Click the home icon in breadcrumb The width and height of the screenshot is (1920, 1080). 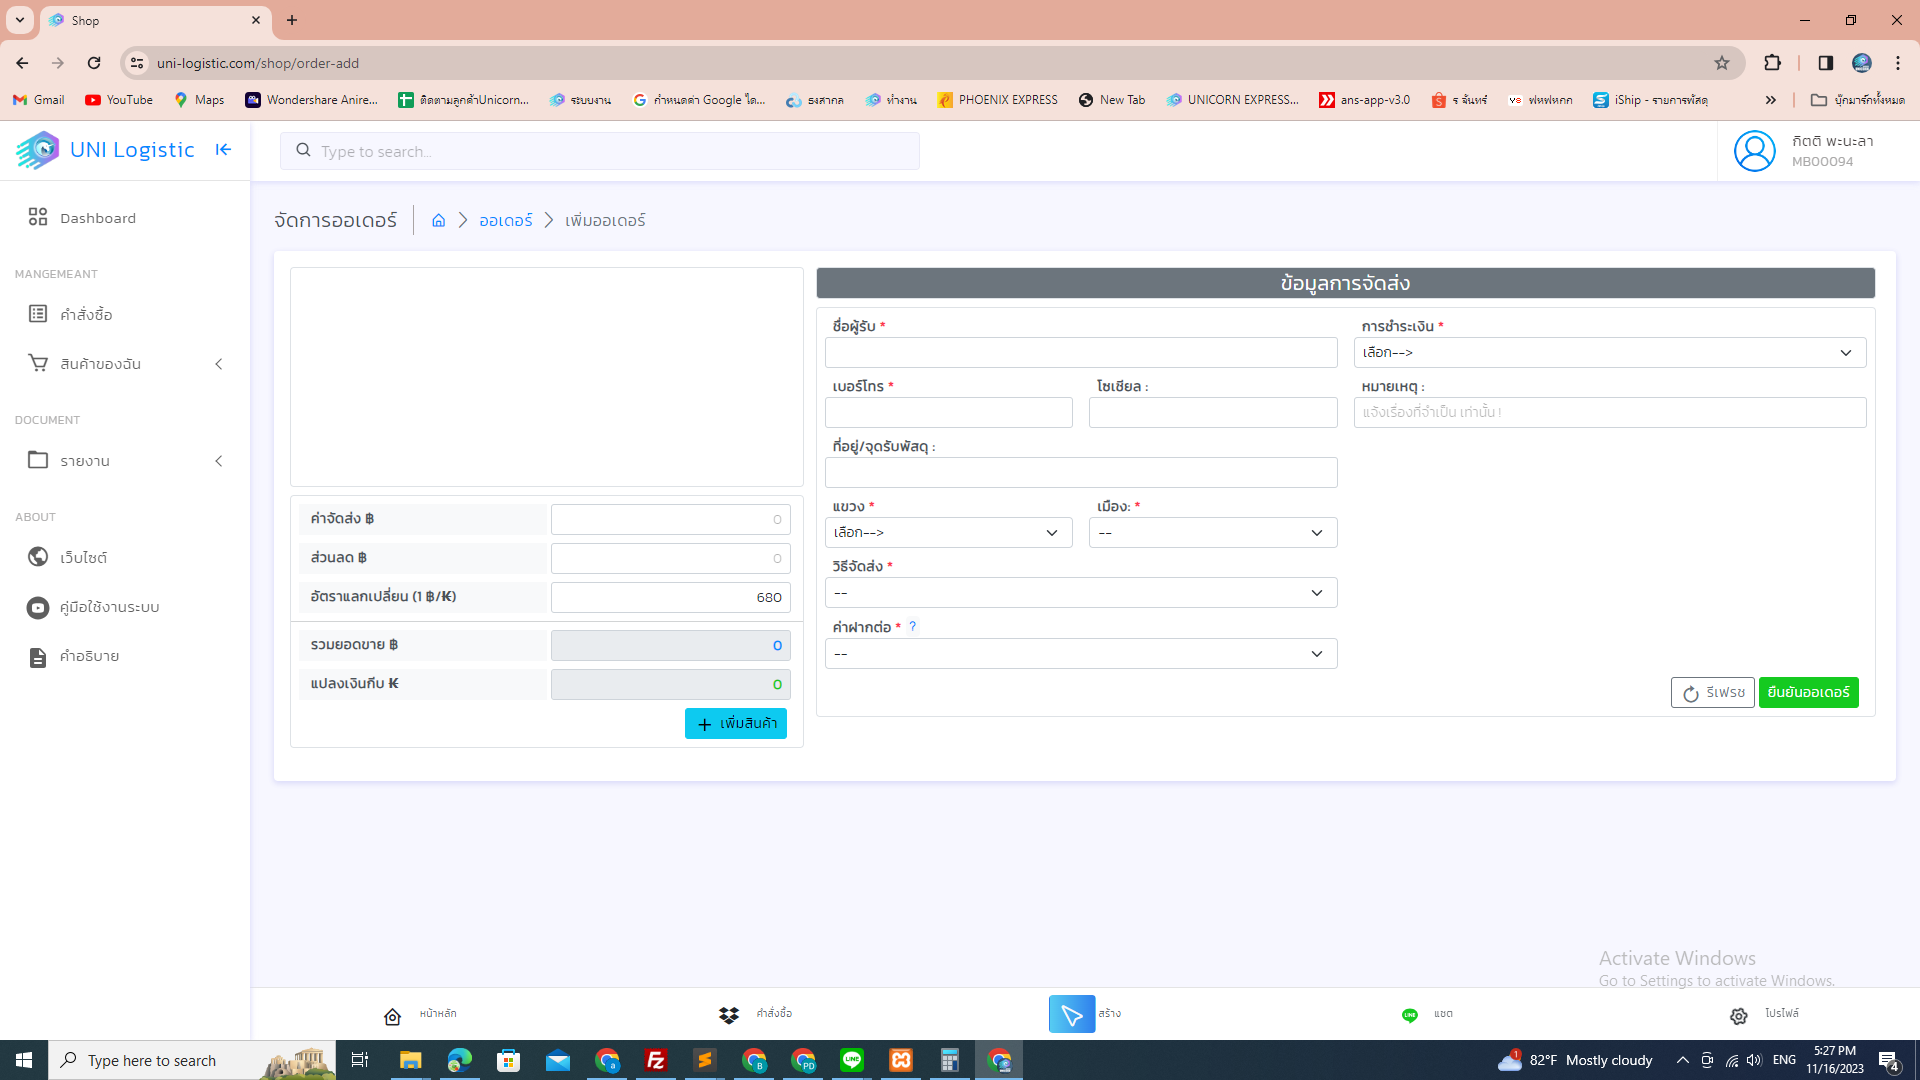tap(438, 220)
